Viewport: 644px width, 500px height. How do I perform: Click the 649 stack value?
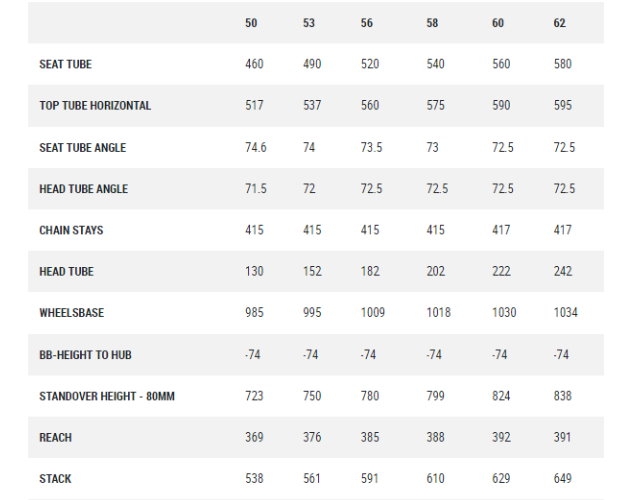[563, 480]
